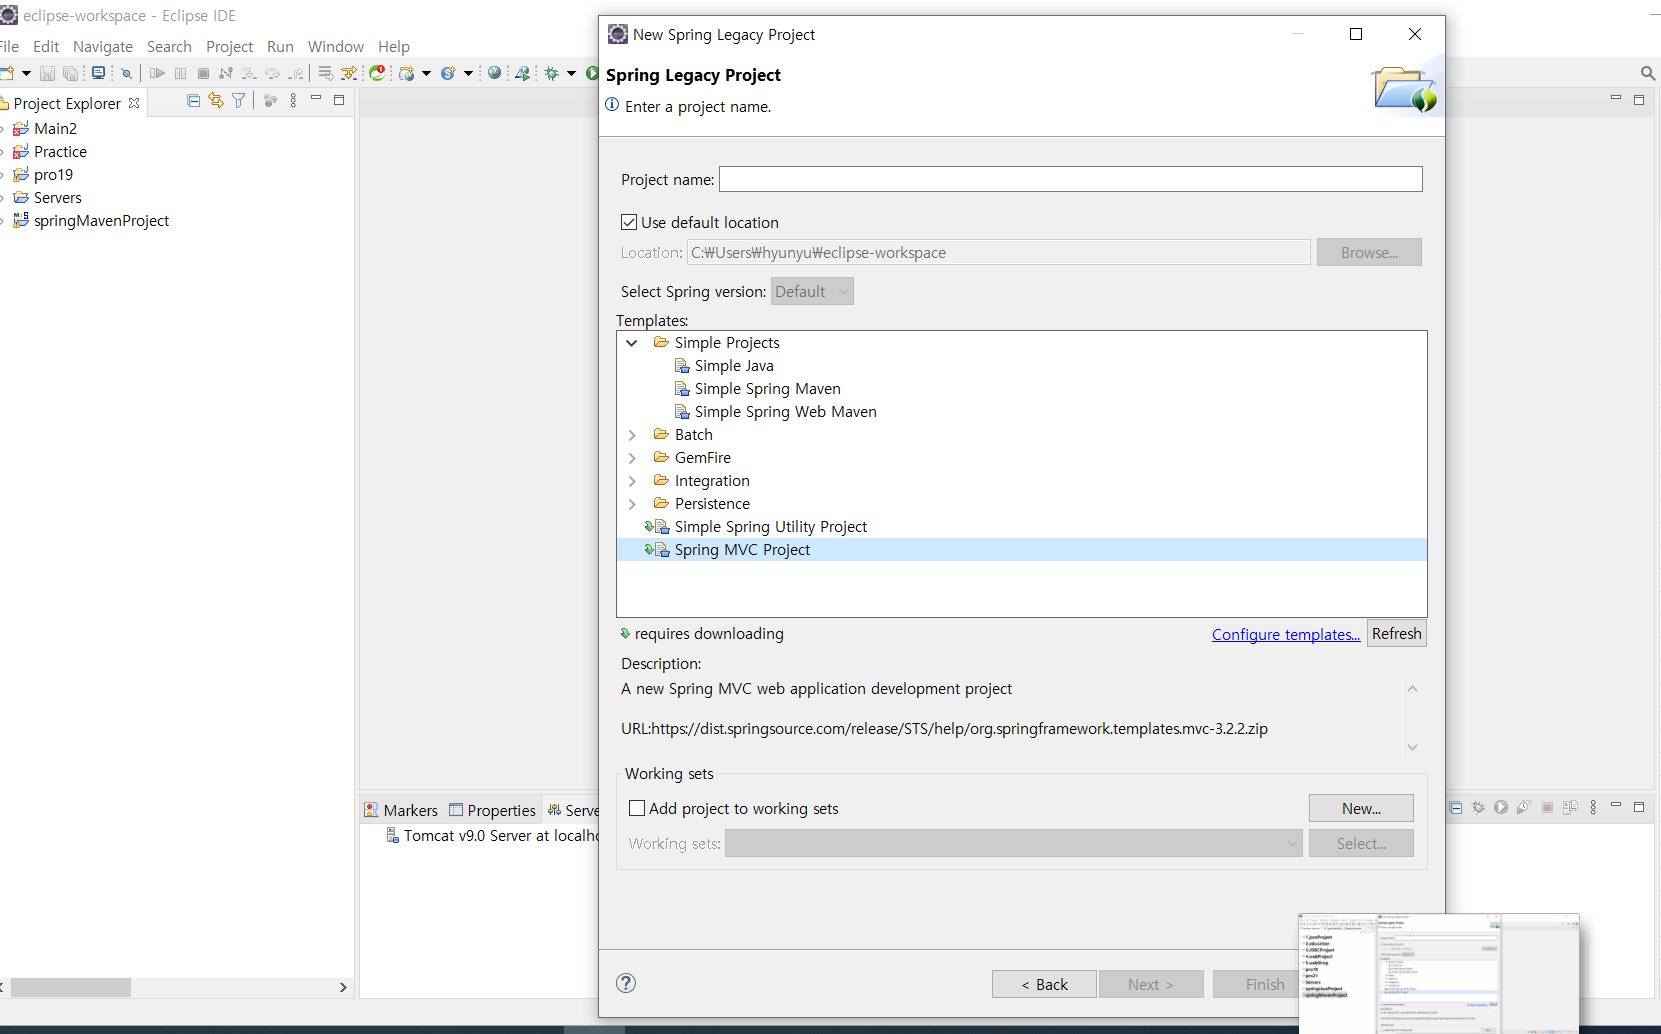This screenshot has width=1661, height=1034.
Task: Click the Drop to Frame toolbar icon
Action: pyautogui.click(x=326, y=73)
